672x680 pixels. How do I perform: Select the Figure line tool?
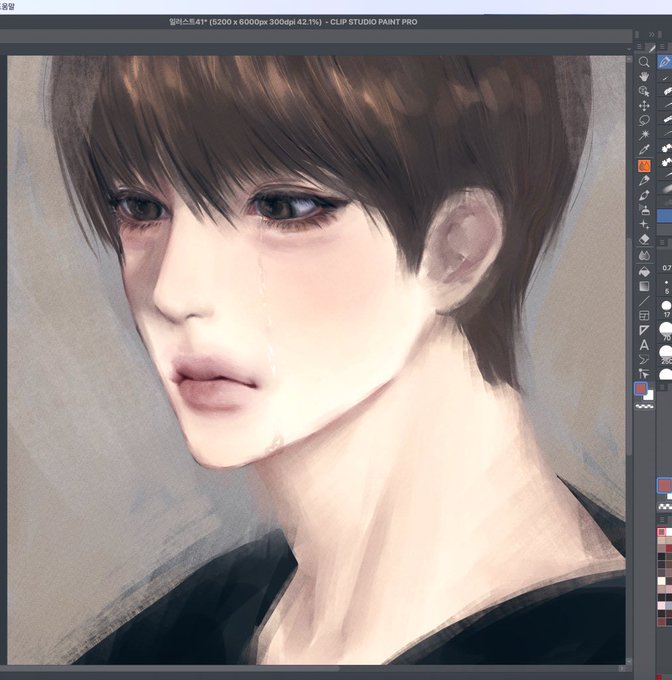pos(644,301)
